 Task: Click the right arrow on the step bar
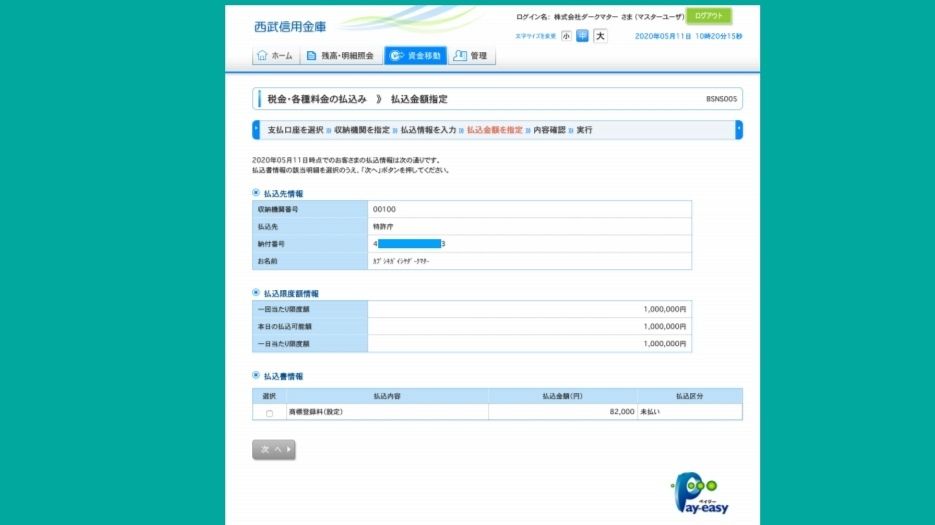[x=739, y=130]
